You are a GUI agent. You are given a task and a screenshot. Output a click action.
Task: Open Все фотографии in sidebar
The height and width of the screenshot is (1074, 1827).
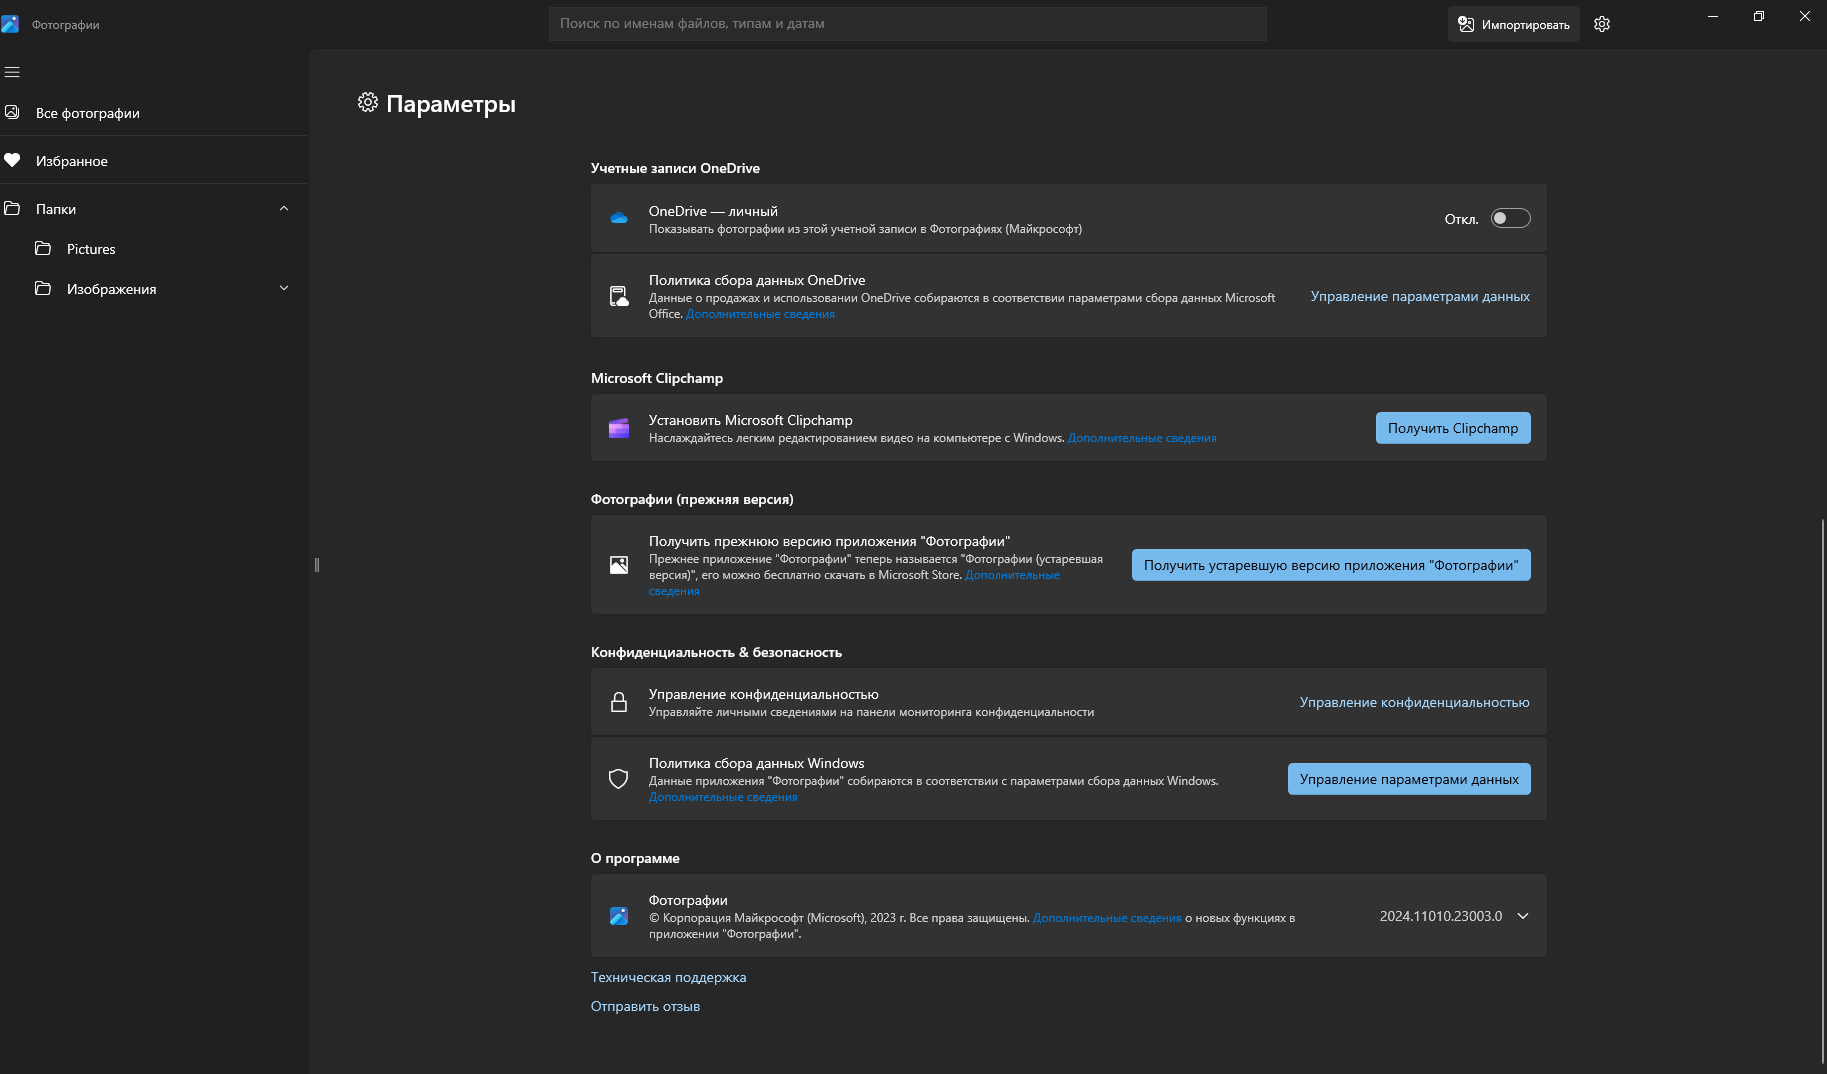pos(154,112)
